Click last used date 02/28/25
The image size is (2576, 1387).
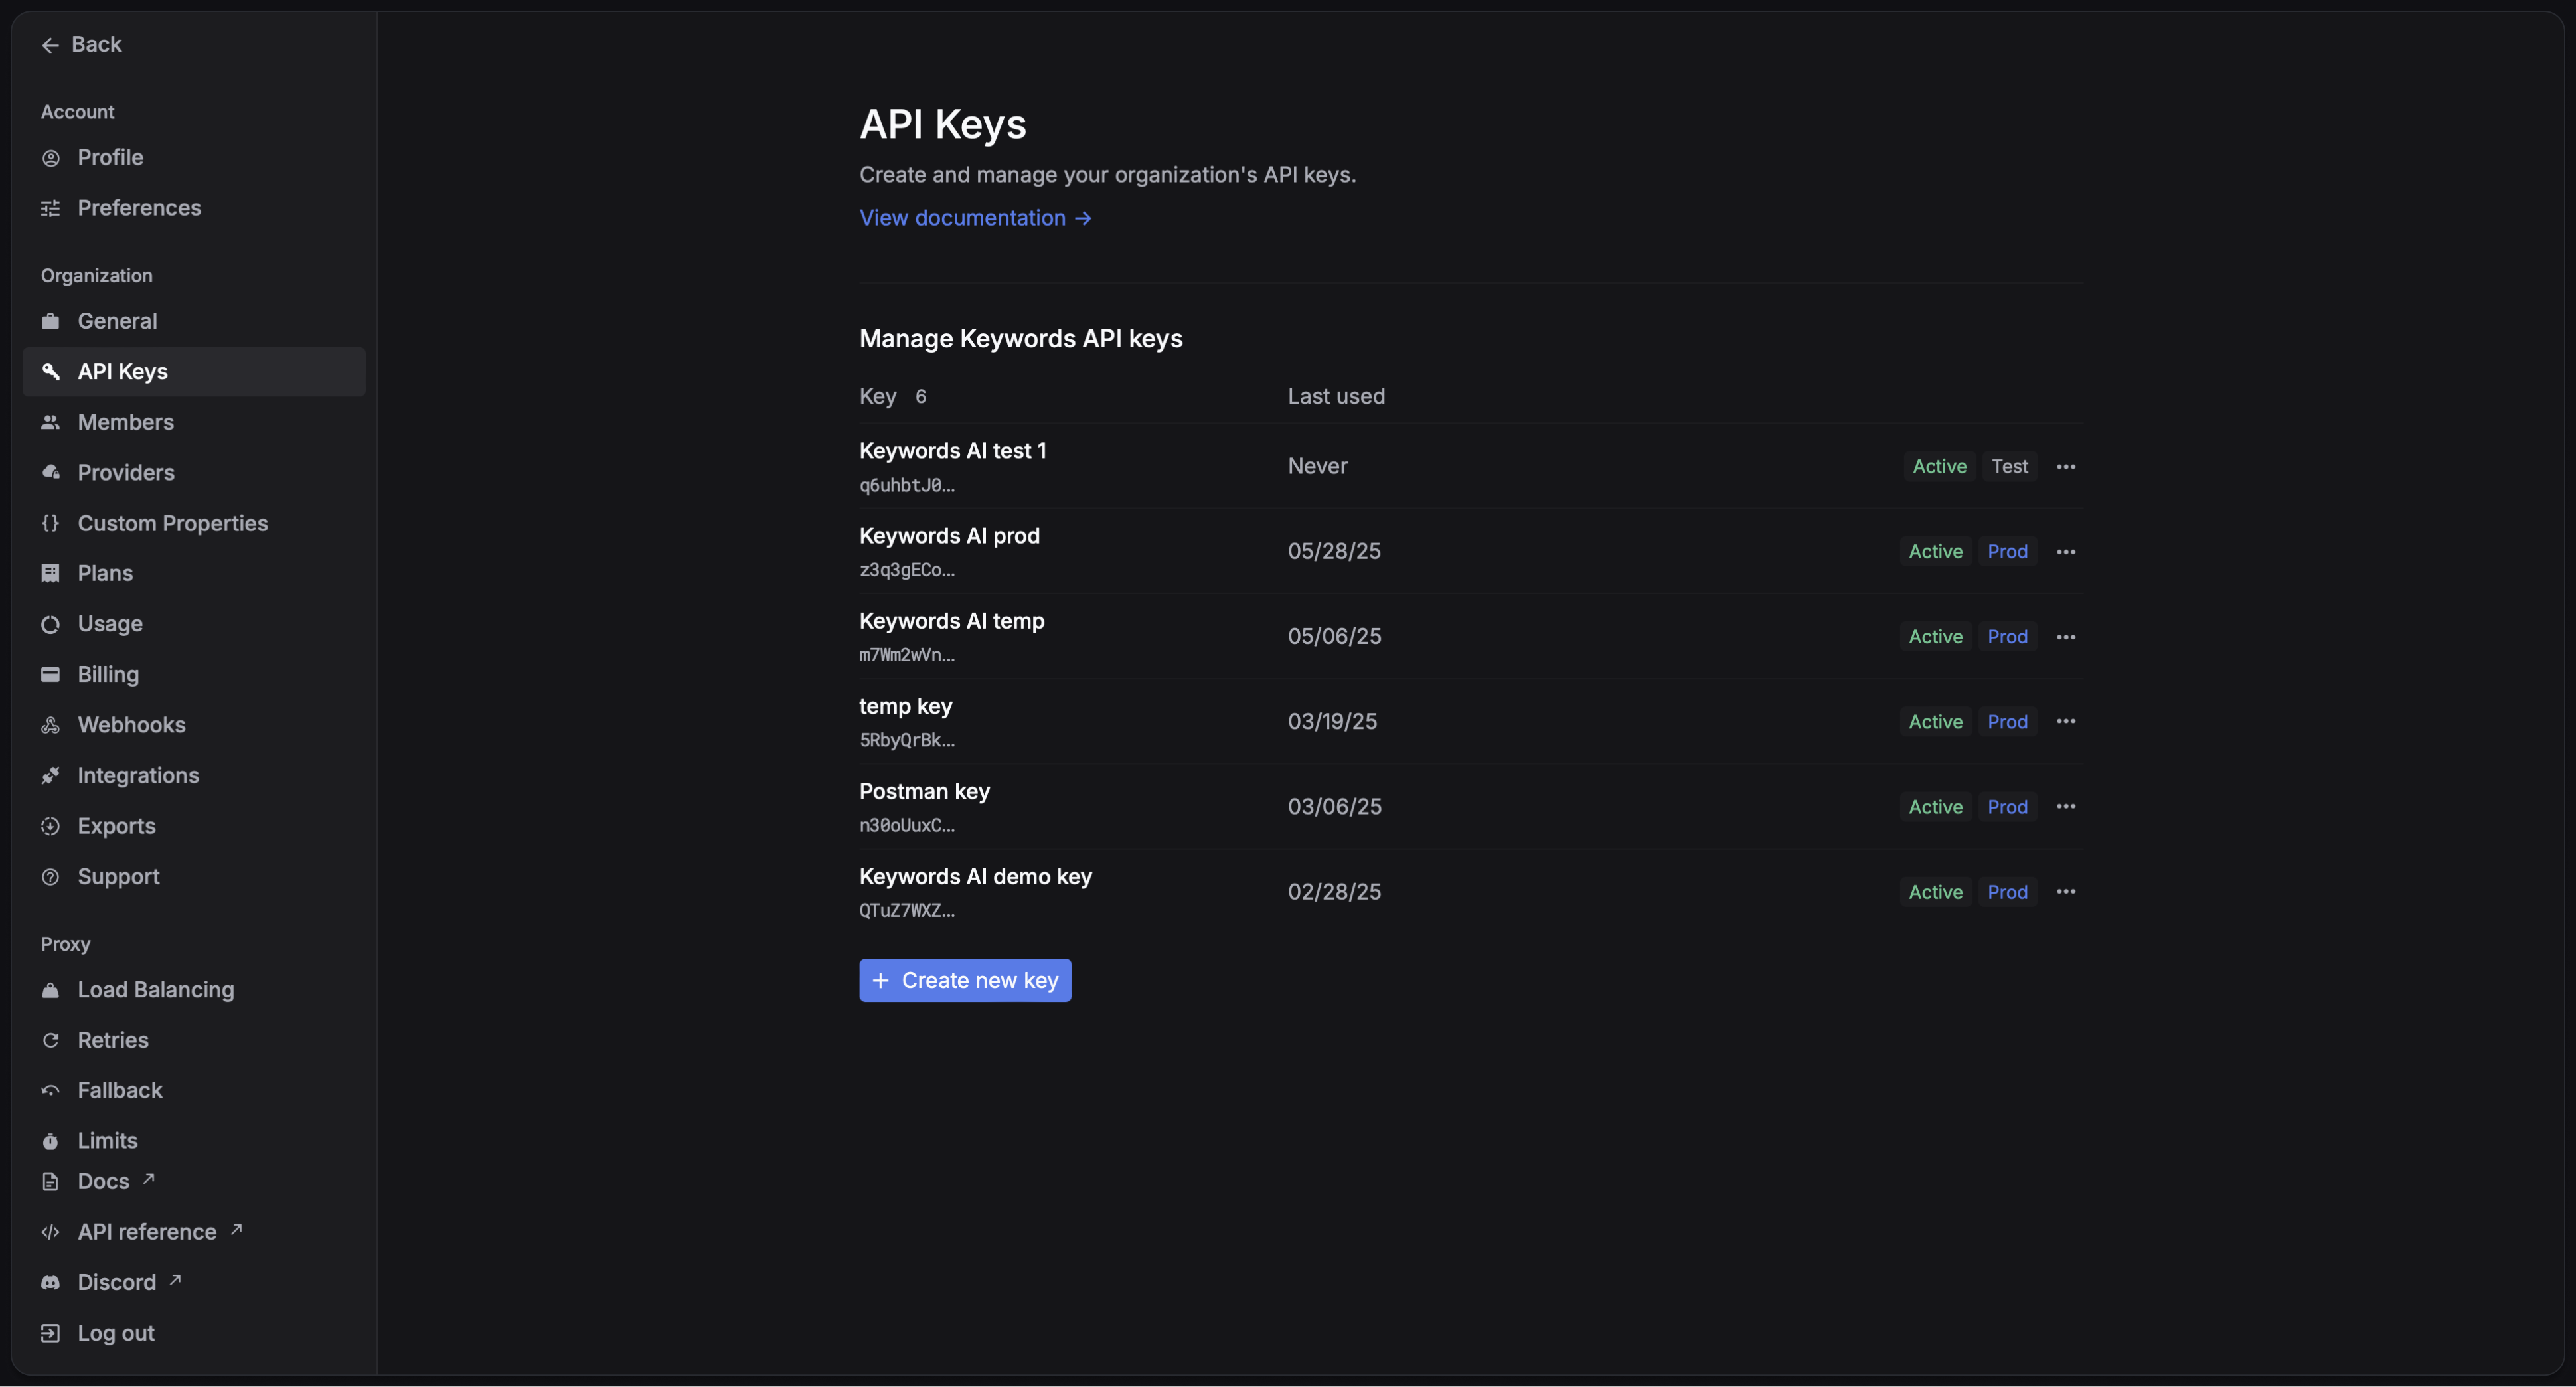click(1334, 892)
